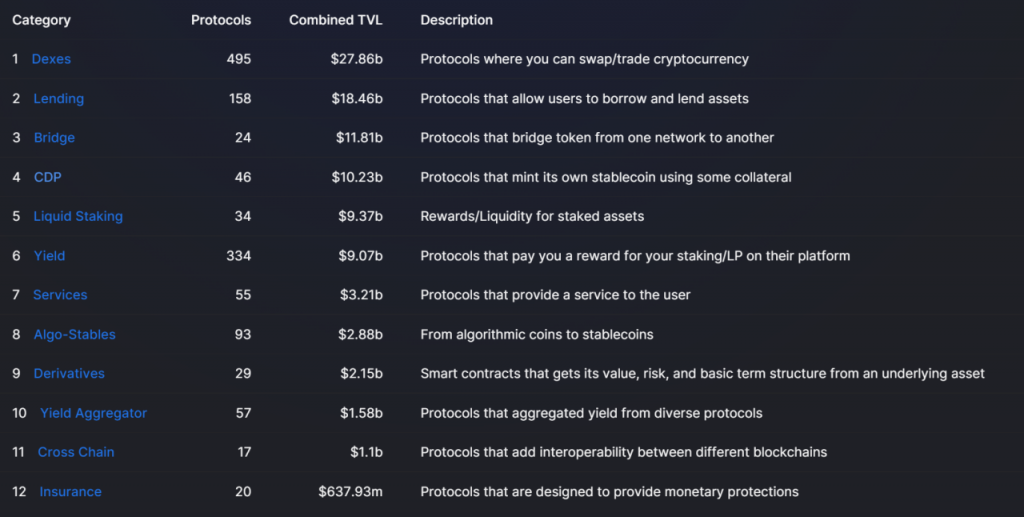Open the Yield Aggregator category
Viewport: 1024px width, 517px height.
click(x=93, y=413)
